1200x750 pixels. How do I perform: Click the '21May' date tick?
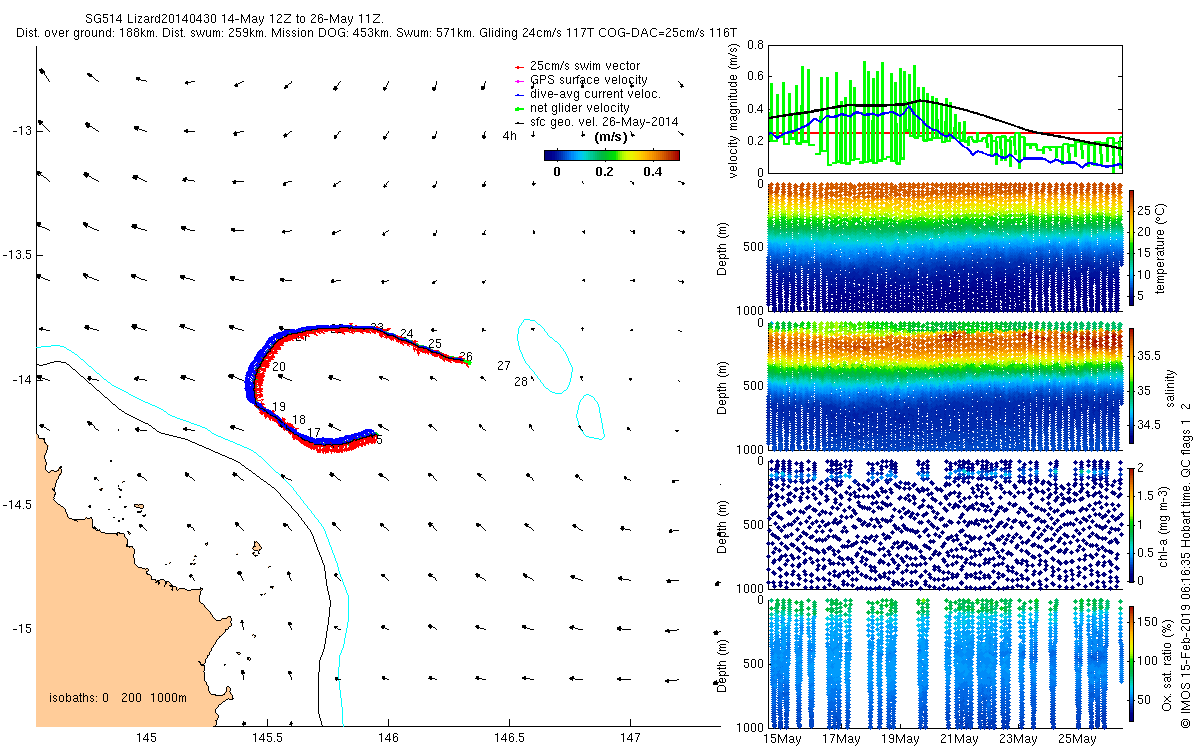(959, 739)
